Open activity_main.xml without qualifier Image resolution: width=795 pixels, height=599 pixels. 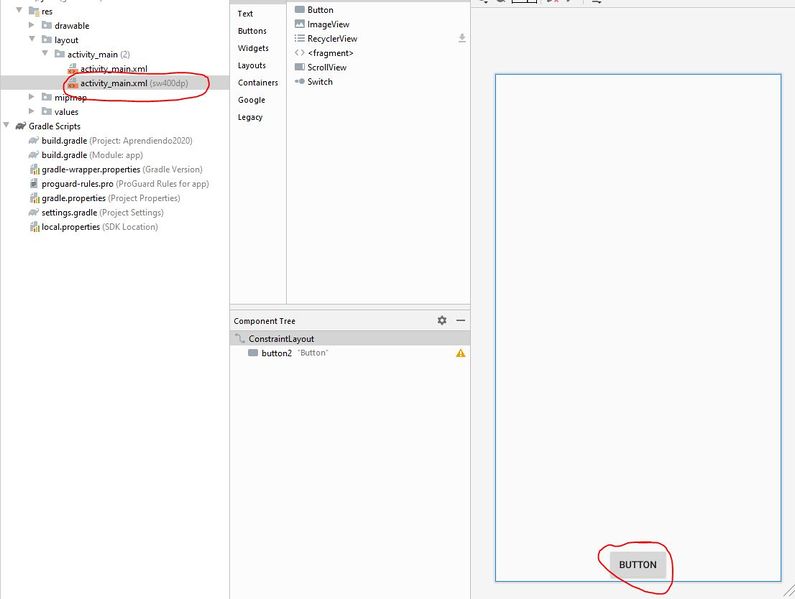(x=114, y=68)
